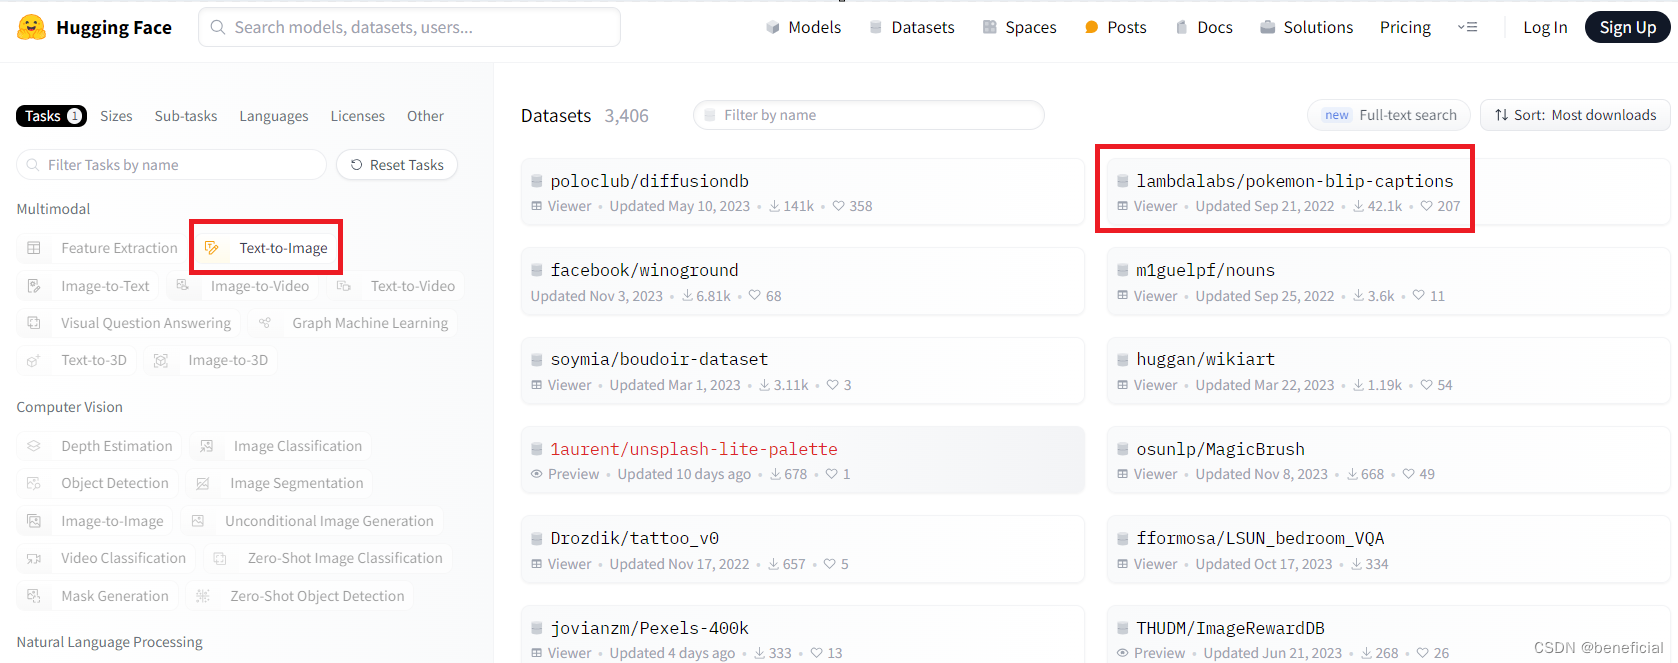Open the osunlp/MagicBrush dataset
The image size is (1678, 663).
pyautogui.click(x=1388, y=460)
